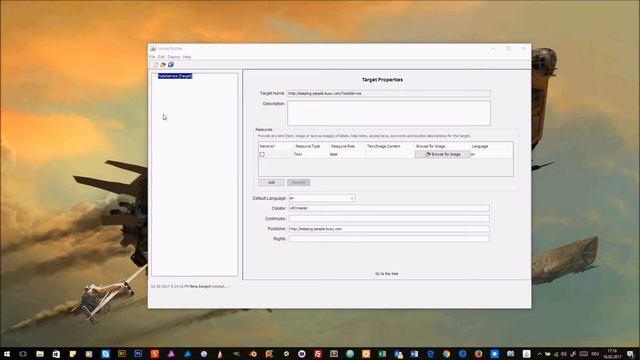Click the Go to the tree link
640x360 pixels.
pos(387,274)
